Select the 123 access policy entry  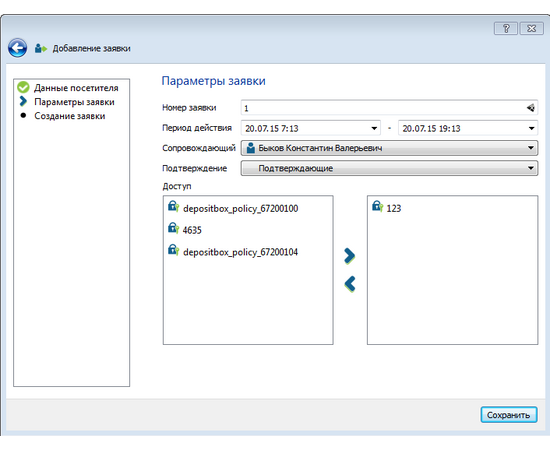[394, 208]
